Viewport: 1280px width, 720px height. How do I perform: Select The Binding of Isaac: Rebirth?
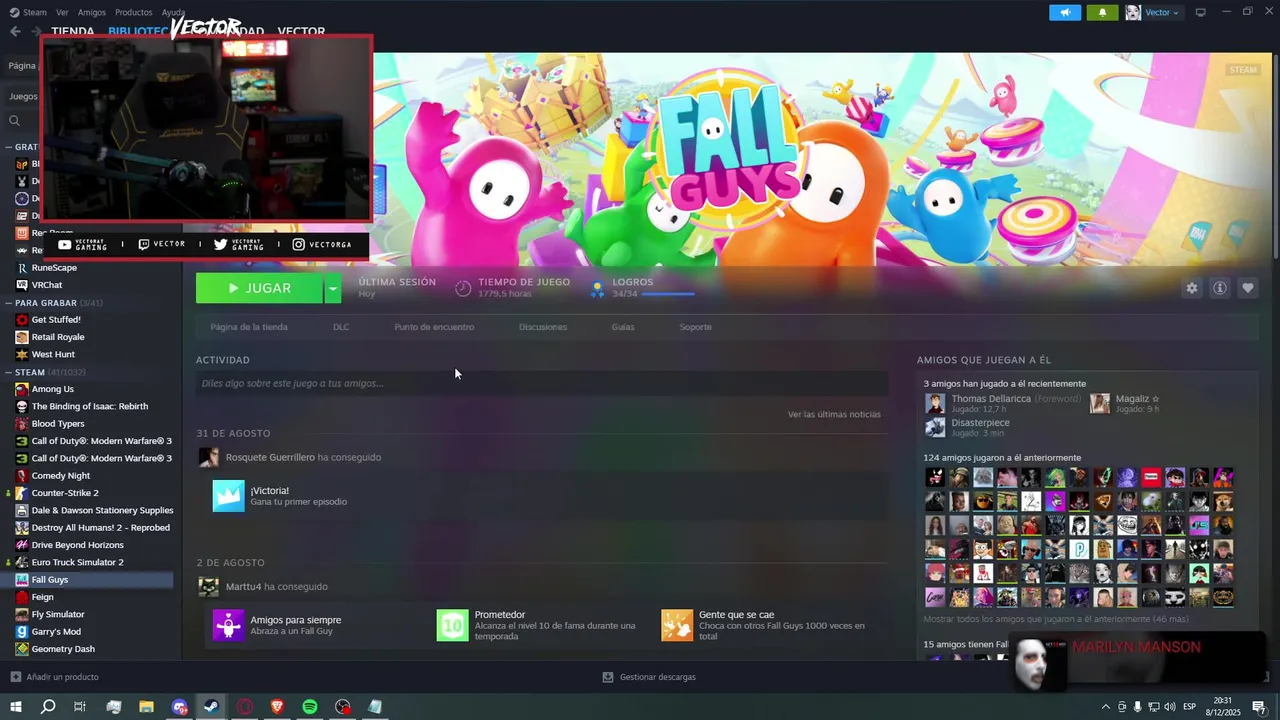pos(90,406)
